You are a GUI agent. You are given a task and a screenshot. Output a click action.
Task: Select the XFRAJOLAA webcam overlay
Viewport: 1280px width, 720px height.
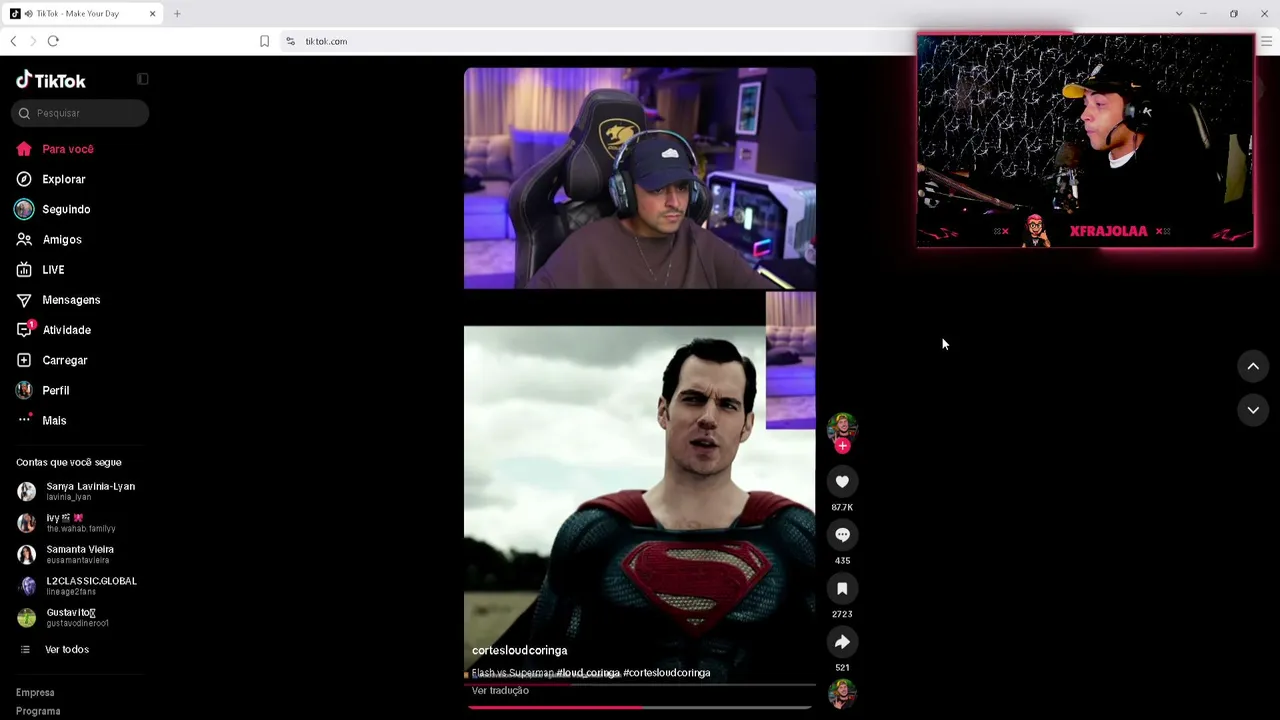(1086, 140)
